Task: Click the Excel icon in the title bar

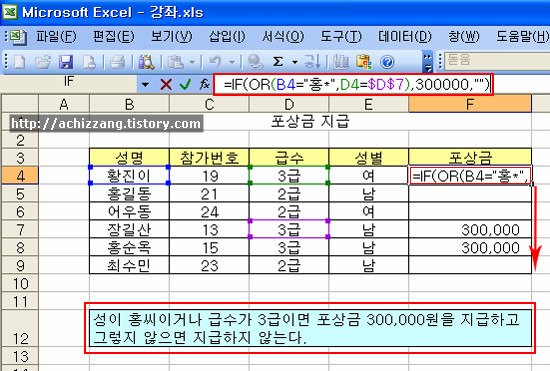Action: [x=9, y=12]
